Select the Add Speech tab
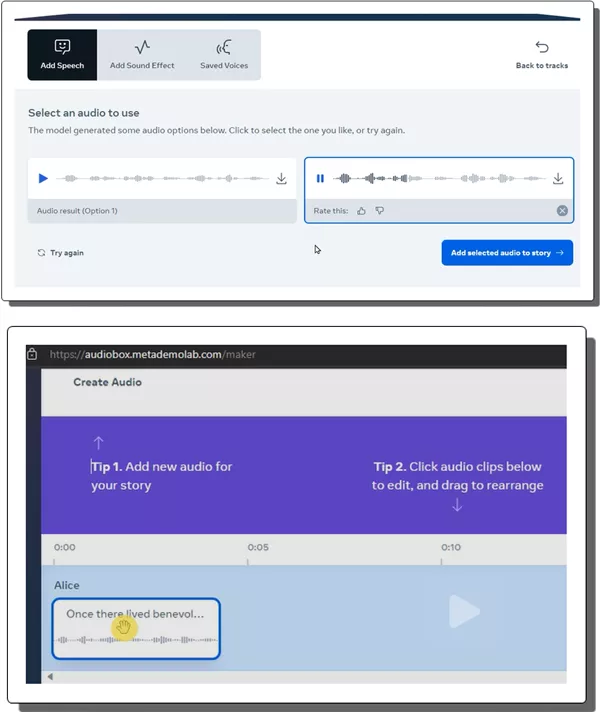This screenshot has width=600, height=712. click(62, 55)
